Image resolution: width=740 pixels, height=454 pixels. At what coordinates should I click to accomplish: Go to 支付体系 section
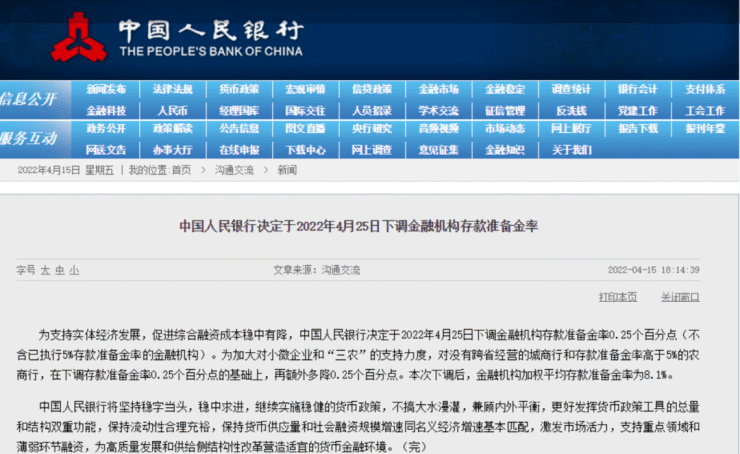click(x=705, y=89)
